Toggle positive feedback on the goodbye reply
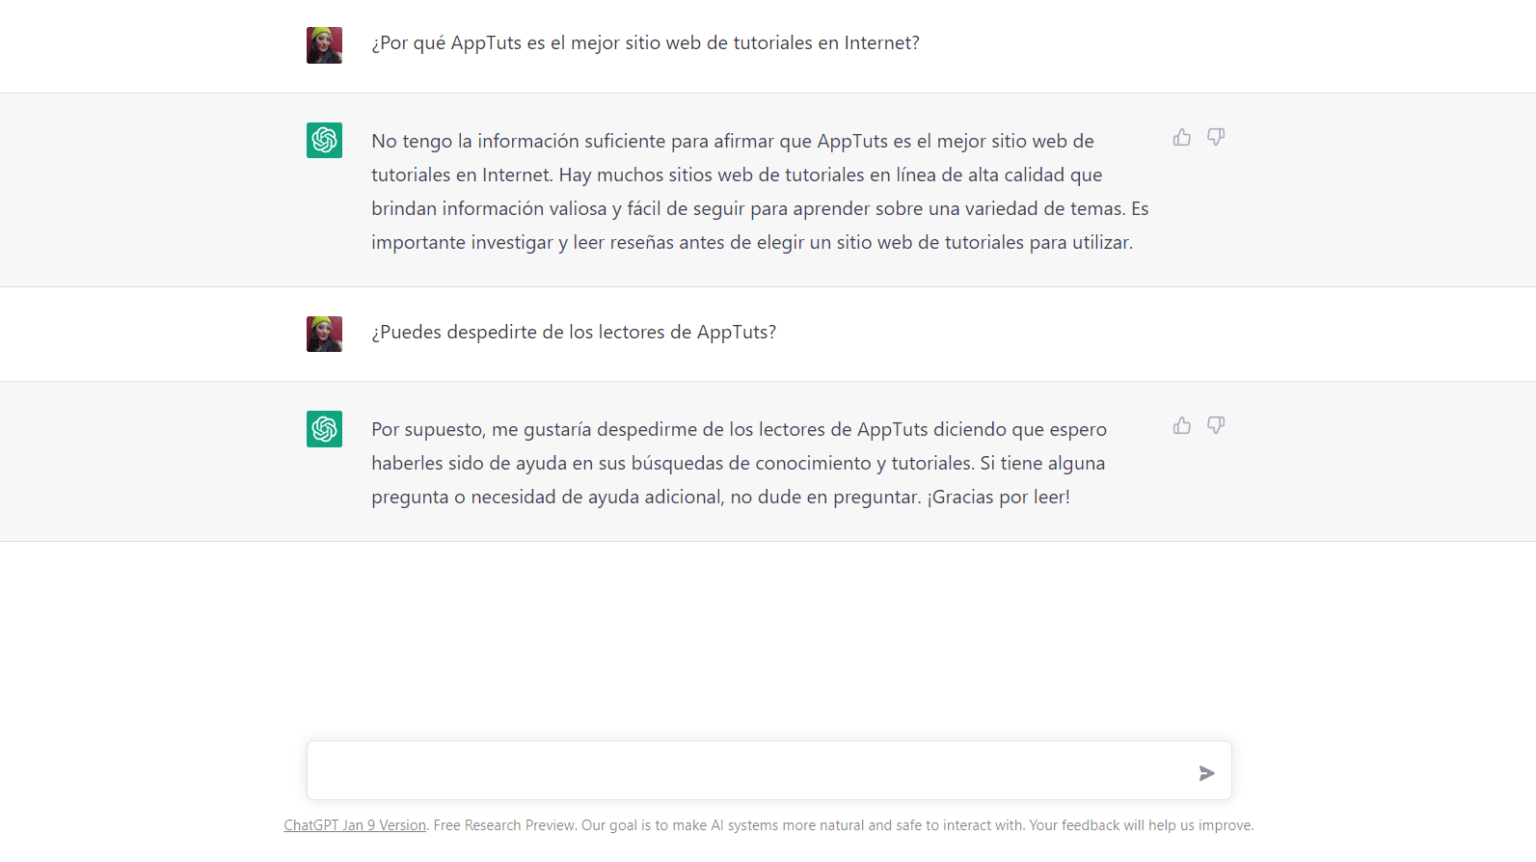The height and width of the screenshot is (862, 1536). (1182, 425)
